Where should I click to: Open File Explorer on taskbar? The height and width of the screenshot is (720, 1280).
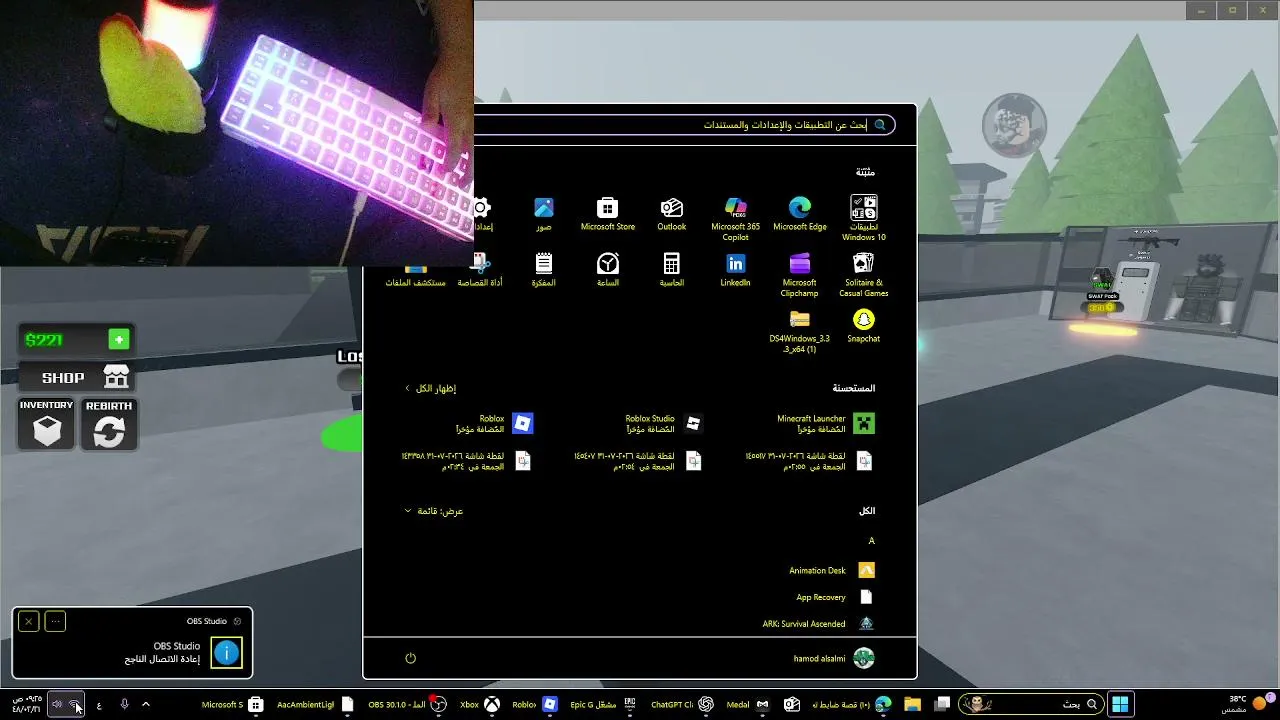[912, 704]
